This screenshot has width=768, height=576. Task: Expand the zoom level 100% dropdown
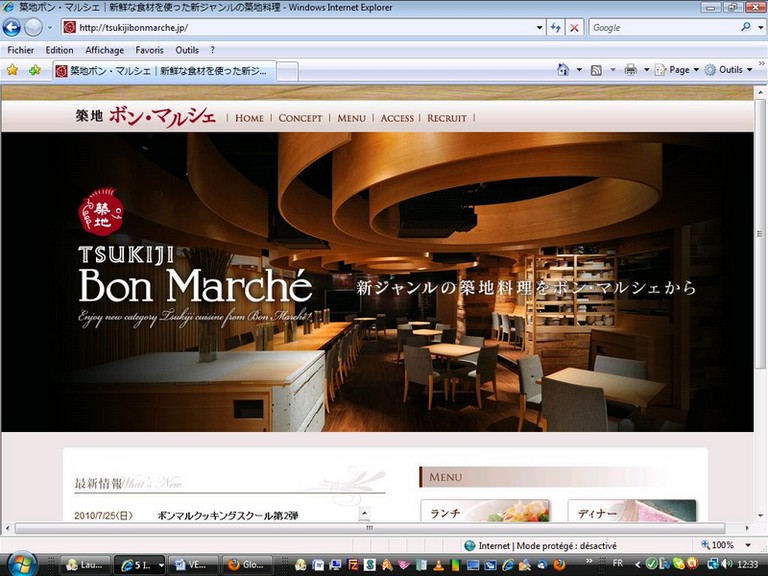coord(748,546)
